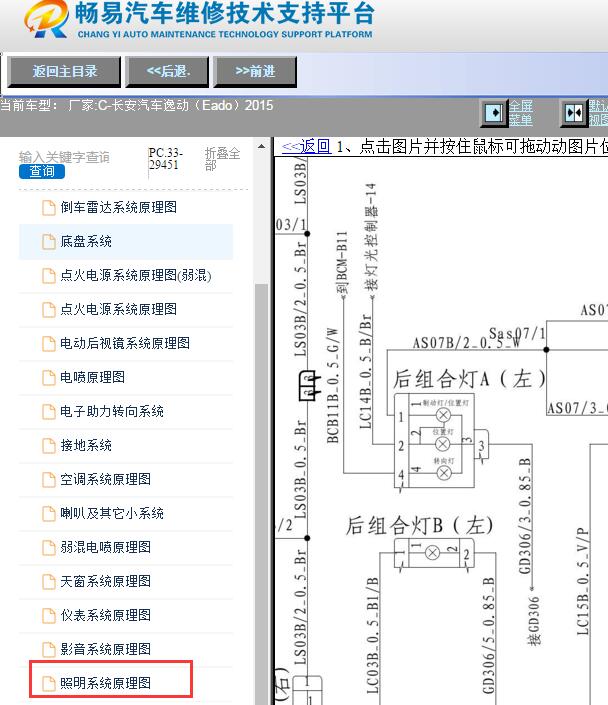Viewport: 608px width, 705px height.
Task: Click the sidebar scrollbar up arrow
Action: (261, 147)
